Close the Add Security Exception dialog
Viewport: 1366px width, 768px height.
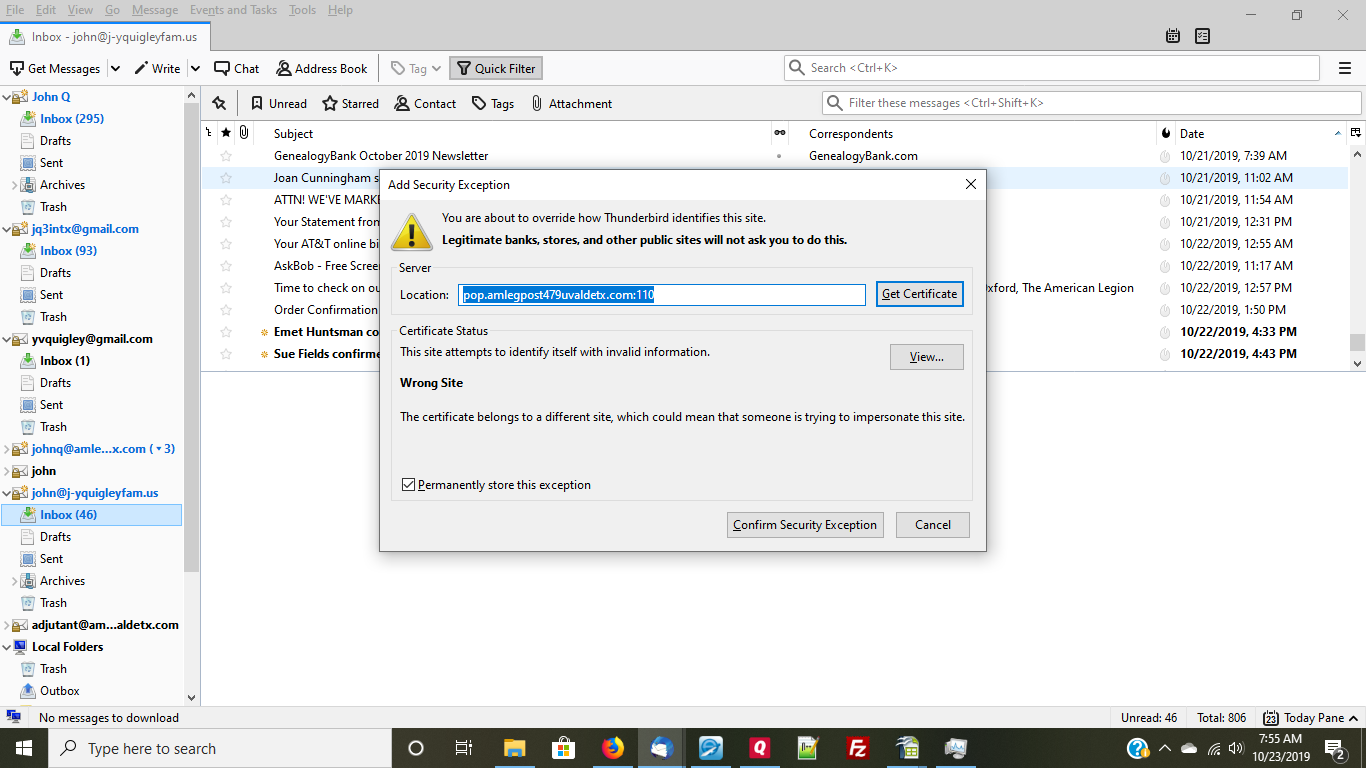pos(970,184)
